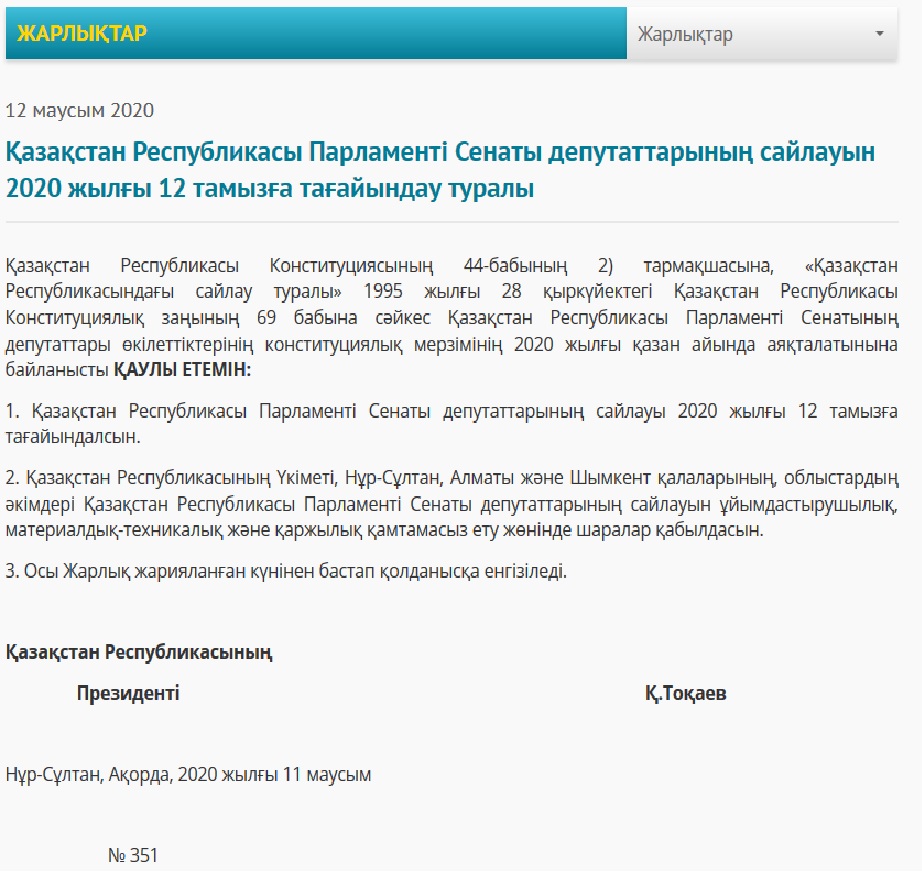The width and height of the screenshot is (922, 886).
Task: Click the signature name Қ.Тоқаев
Action: point(686,693)
